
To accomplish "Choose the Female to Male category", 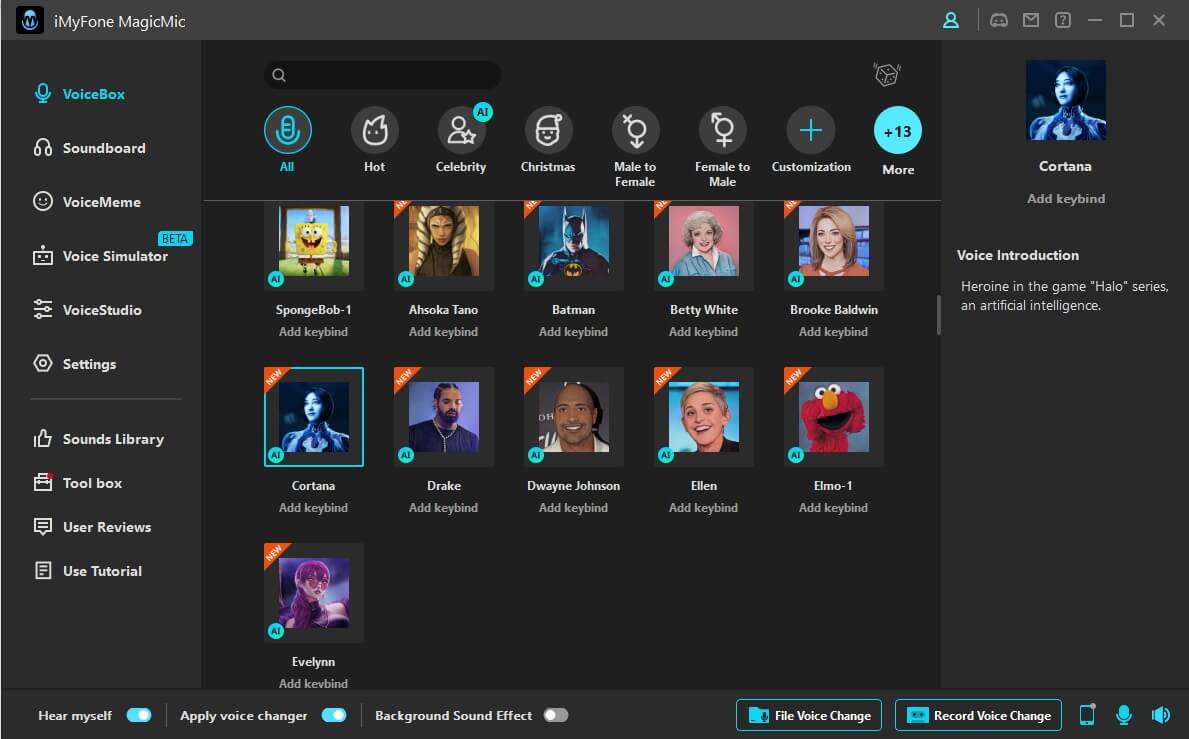I will click(x=723, y=130).
